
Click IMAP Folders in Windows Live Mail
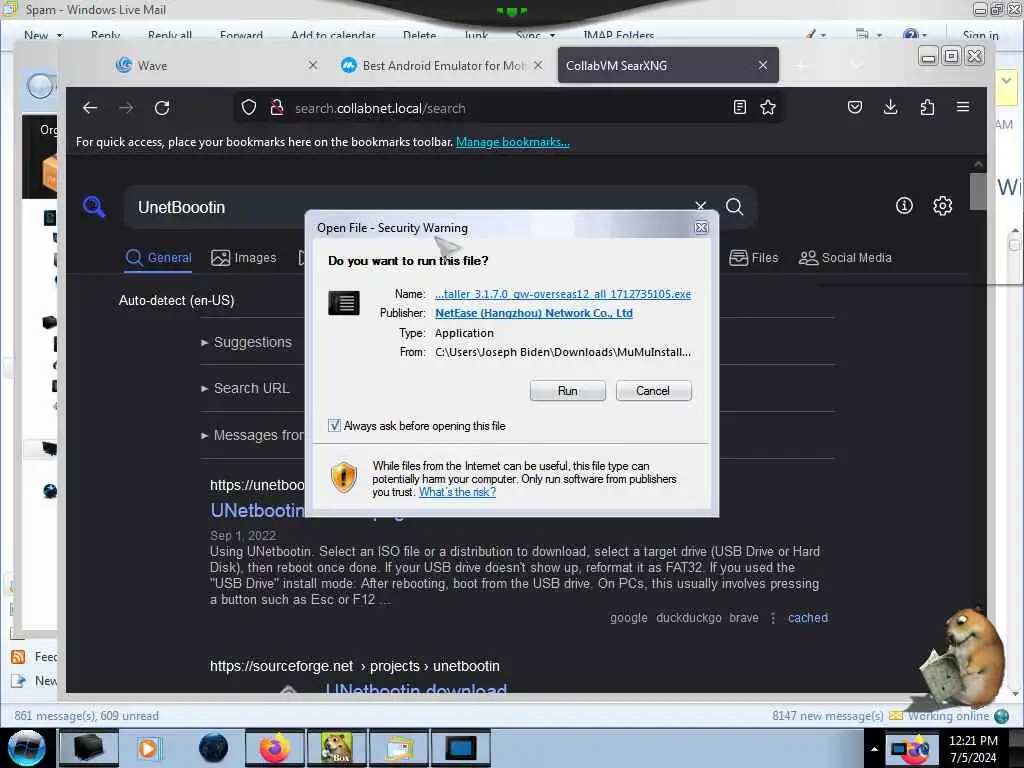[618, 35]
